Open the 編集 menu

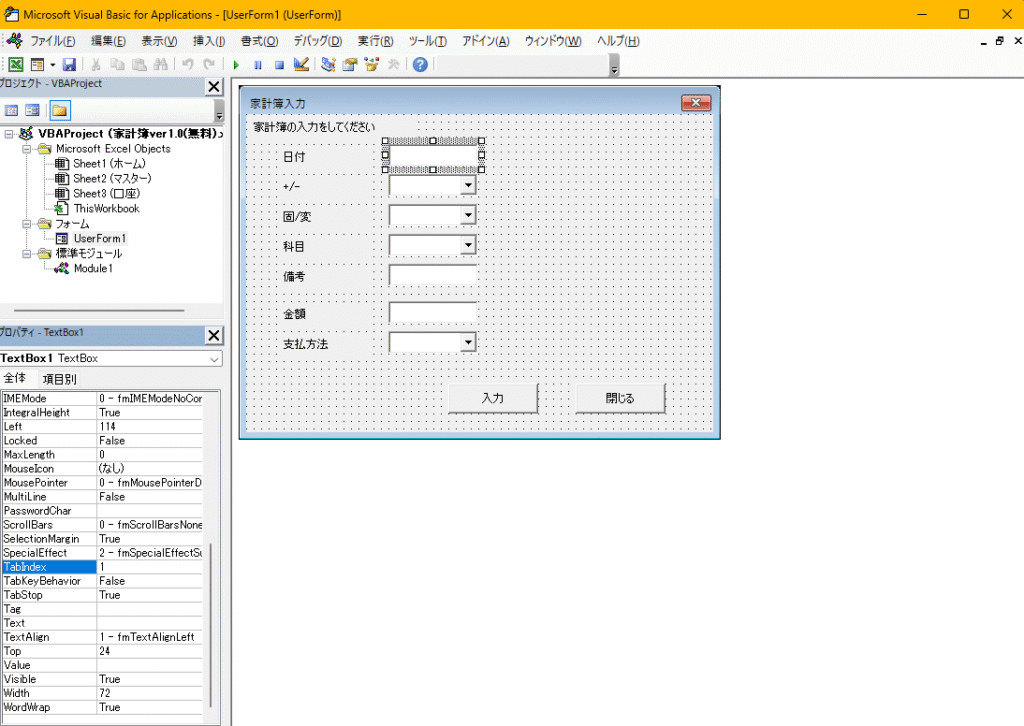click(108, 41)
